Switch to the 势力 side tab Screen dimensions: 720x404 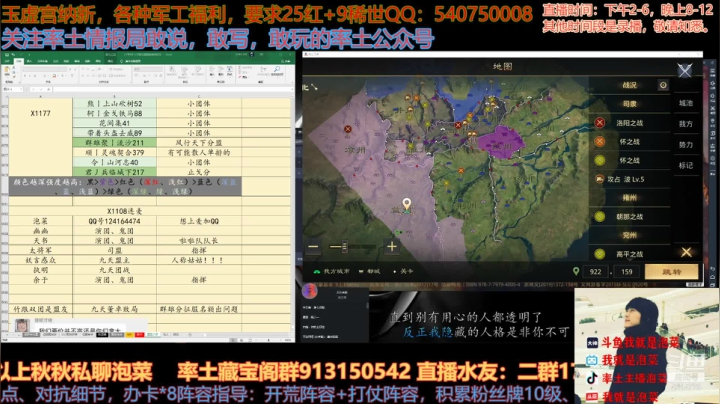tap(686, 145)
